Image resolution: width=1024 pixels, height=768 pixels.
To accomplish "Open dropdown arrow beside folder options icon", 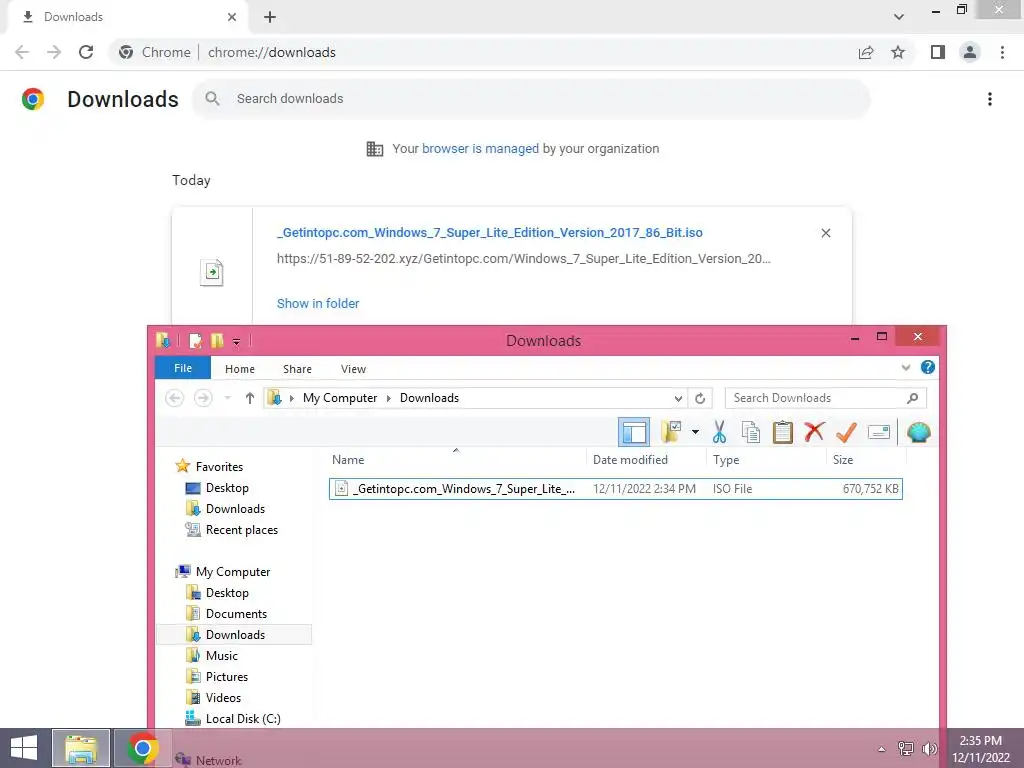I will tap(695, 432).
